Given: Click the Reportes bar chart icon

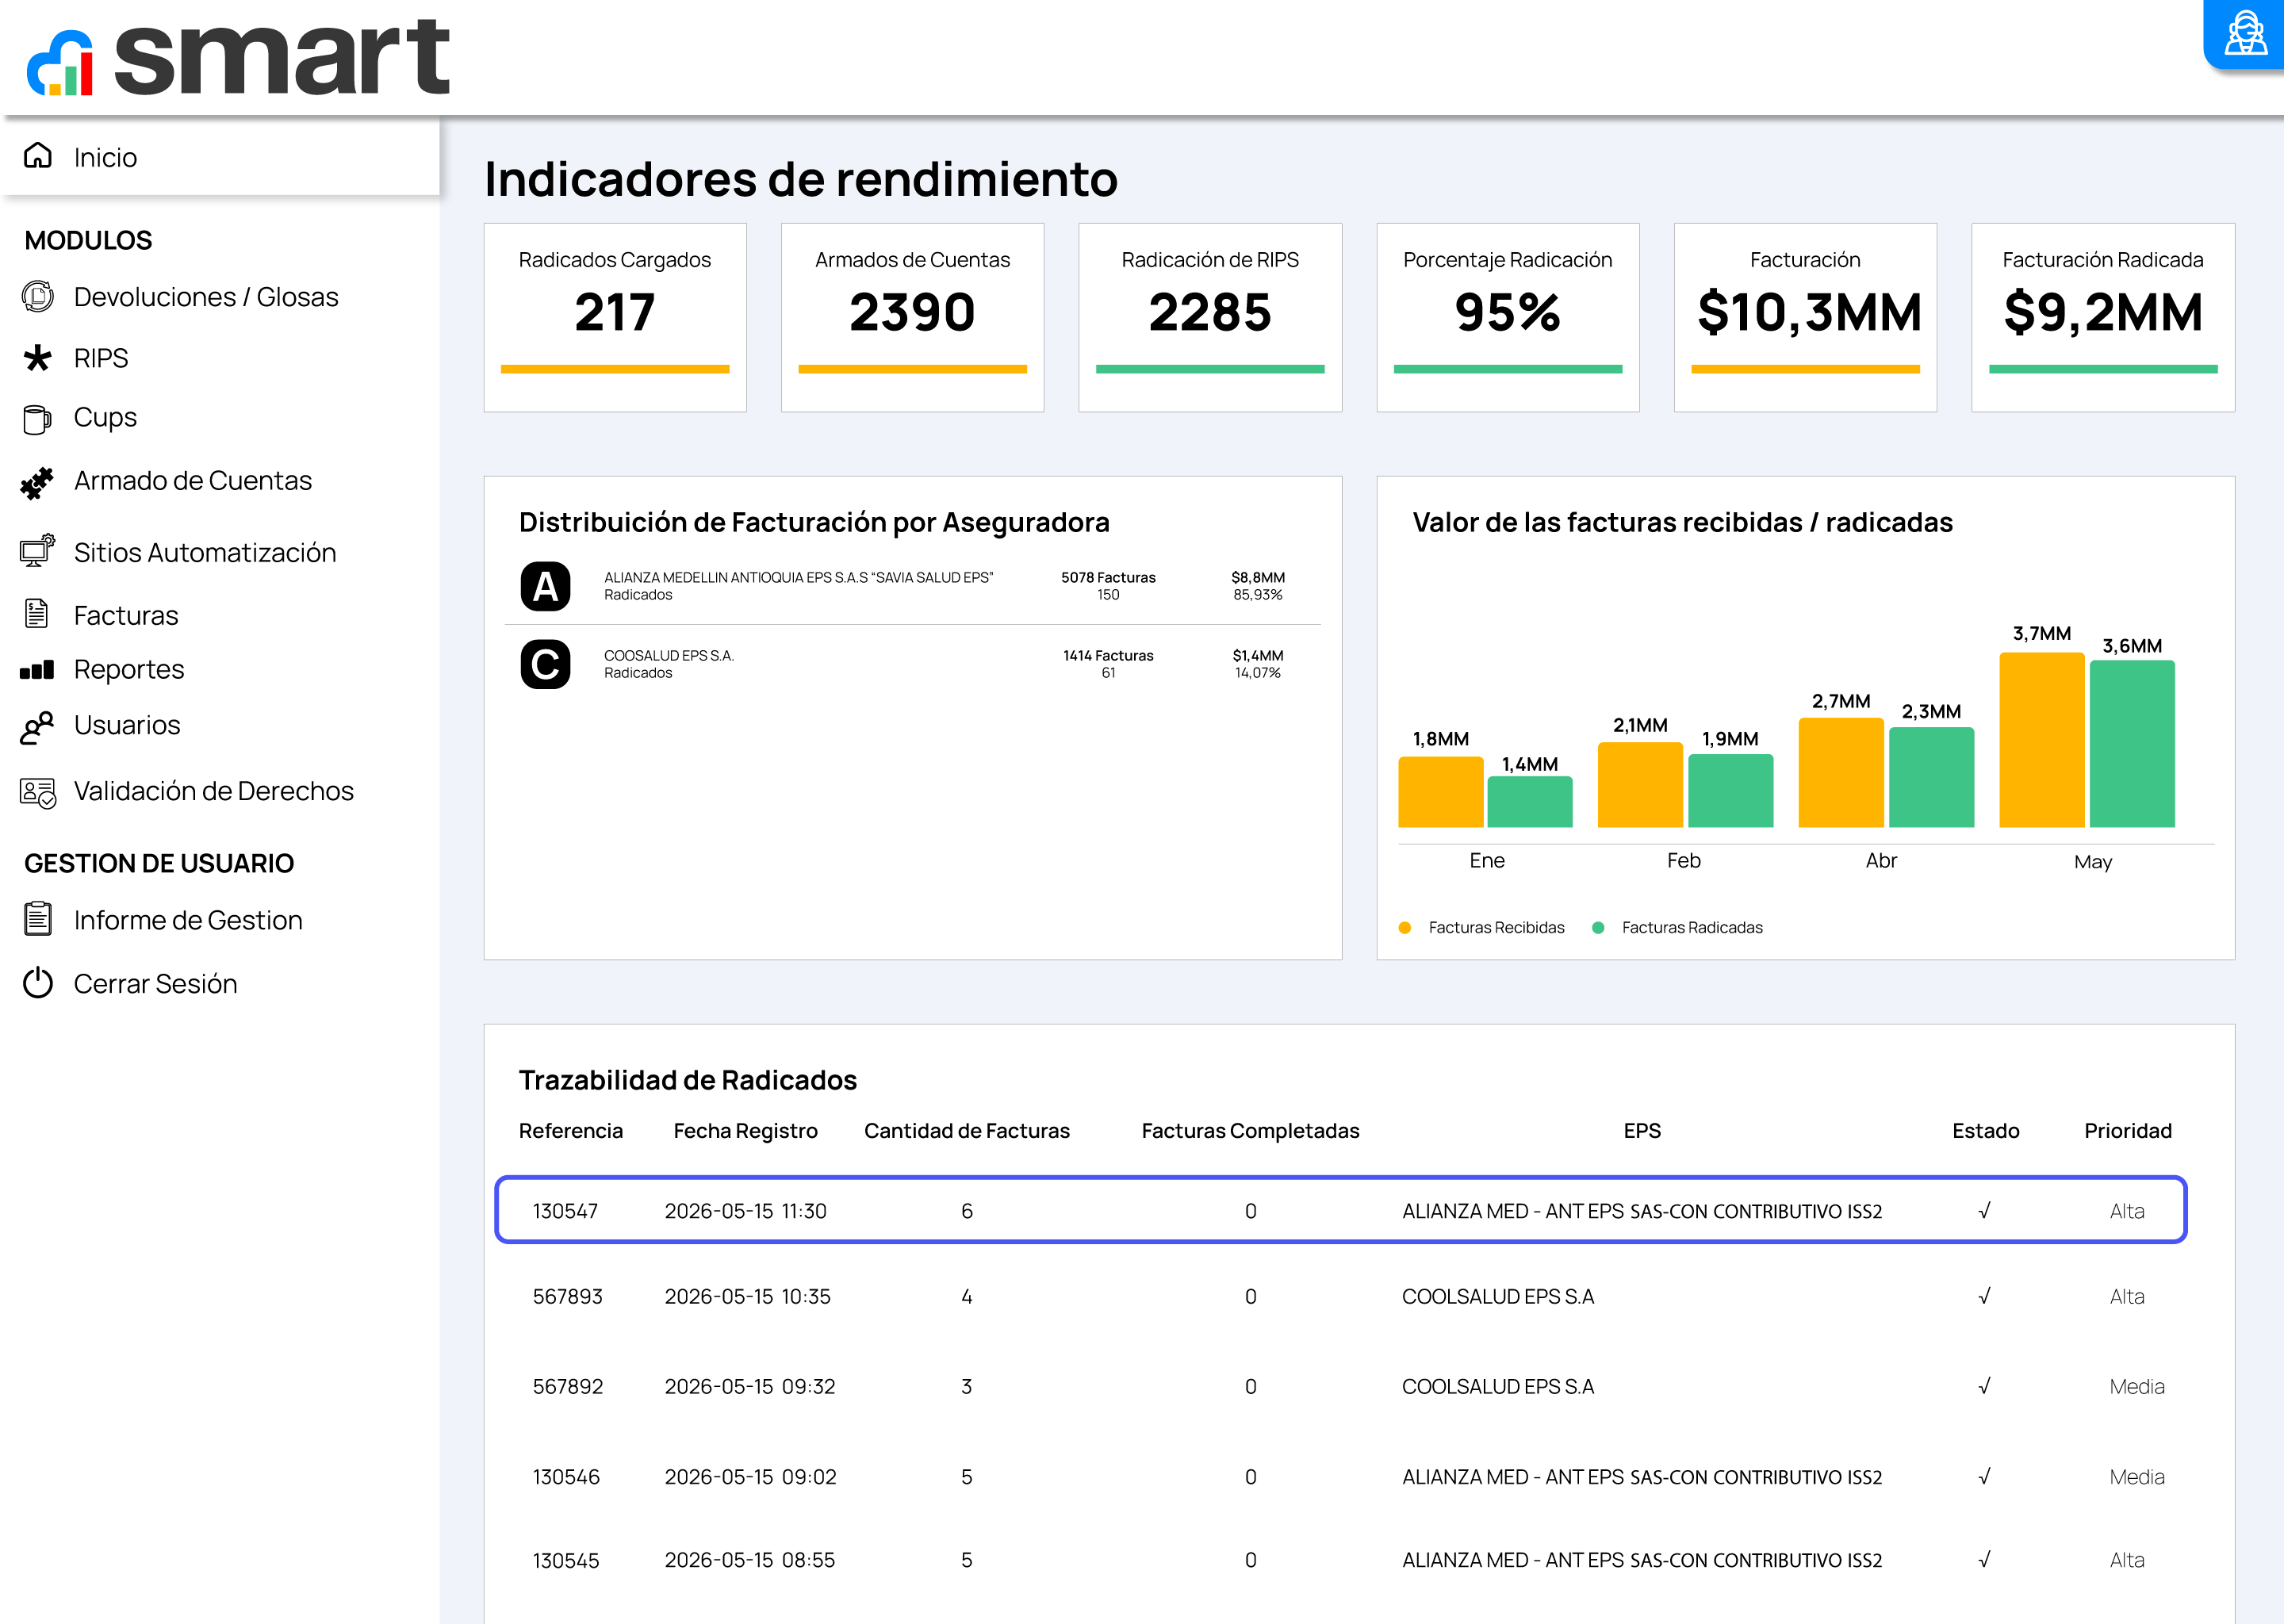Looking at the screenshot, I should [x=38, y=670].
